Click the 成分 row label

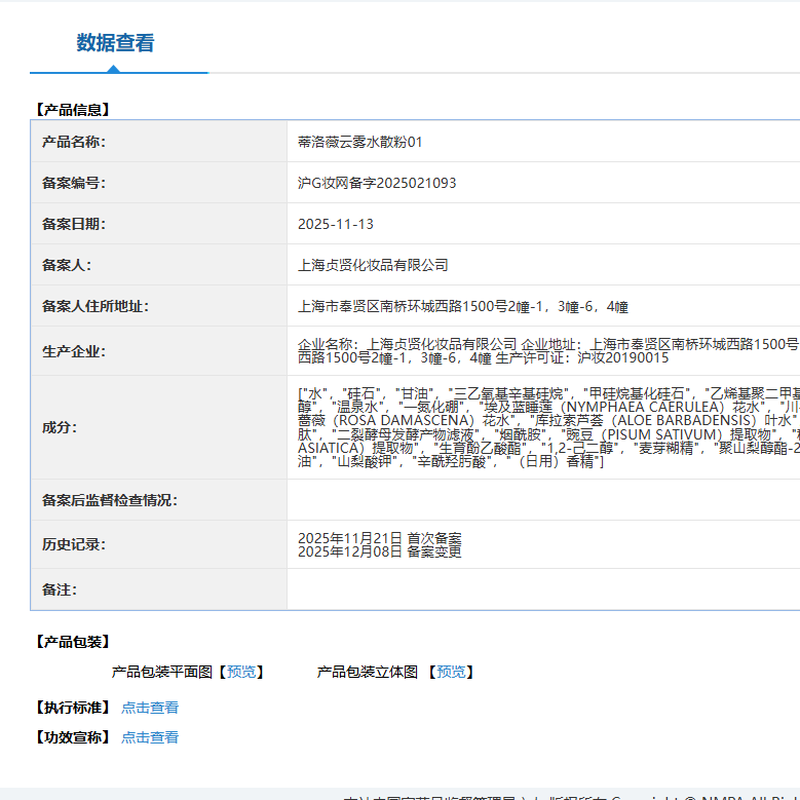[x=59, y=427]
